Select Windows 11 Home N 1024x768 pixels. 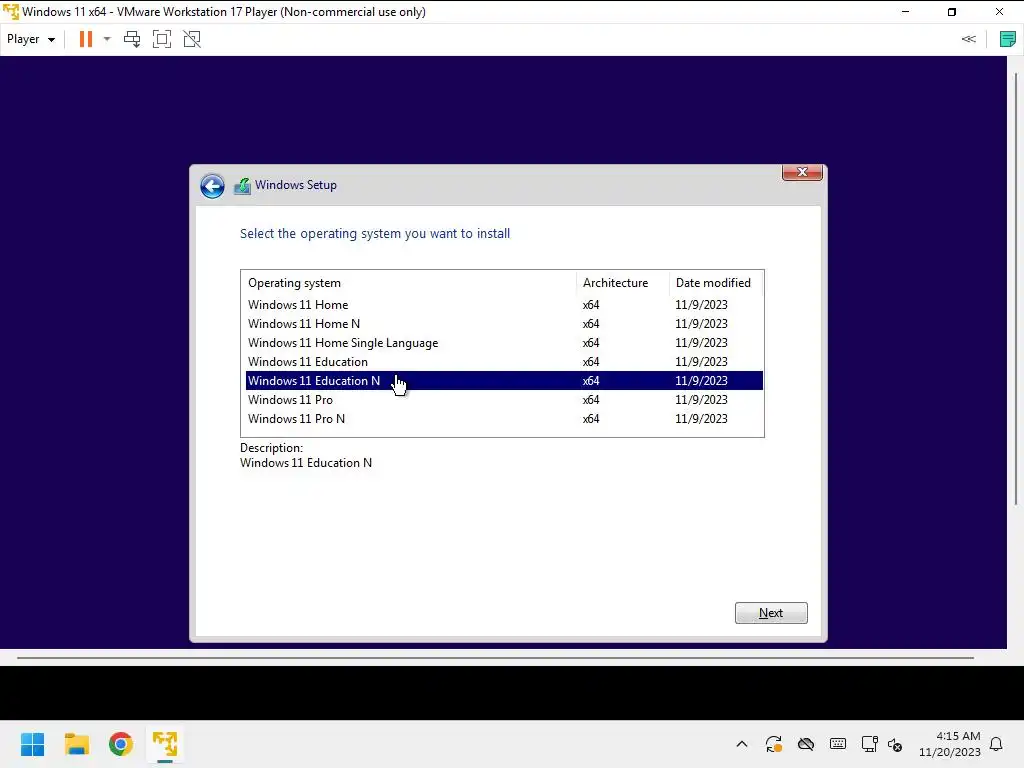(x=504, y=324)
